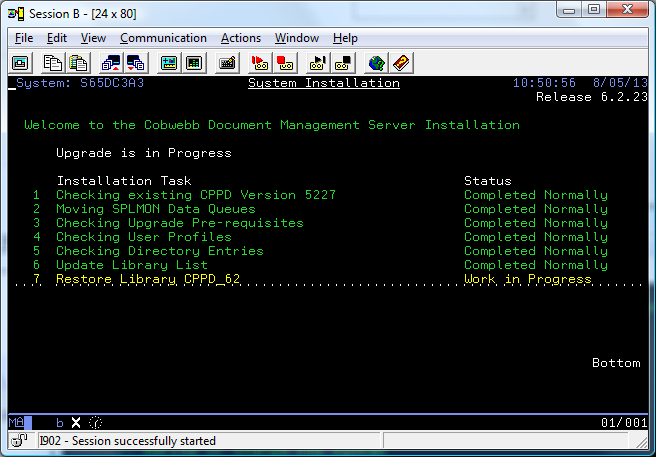Quit macro playback with the black square cassette icon
Screen dimensions: 656x457
point(343,63)
